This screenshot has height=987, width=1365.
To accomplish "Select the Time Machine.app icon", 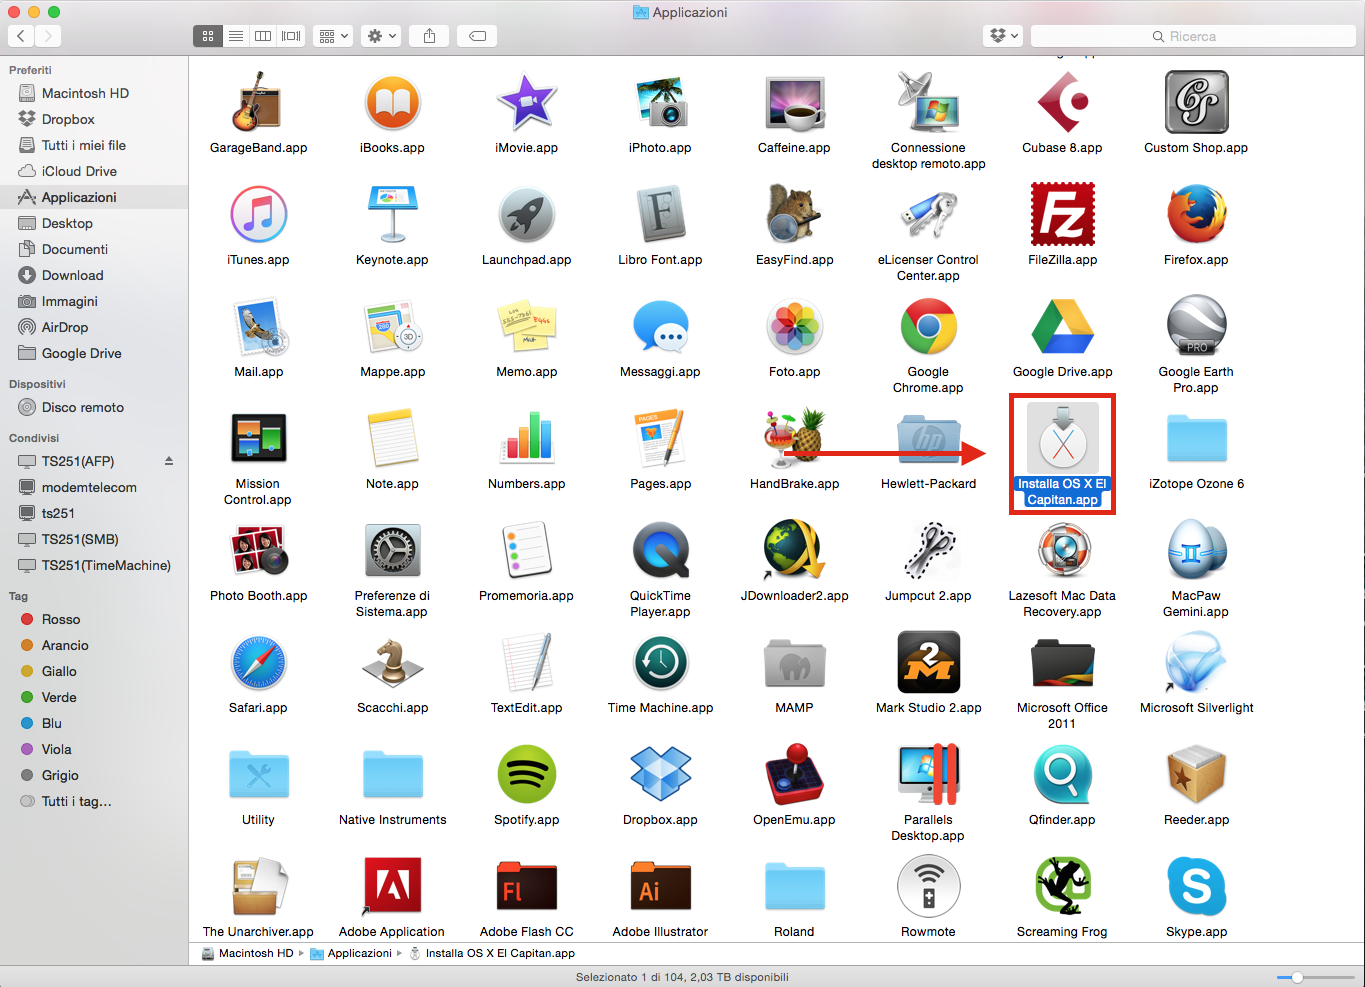I will coord(660,662).
